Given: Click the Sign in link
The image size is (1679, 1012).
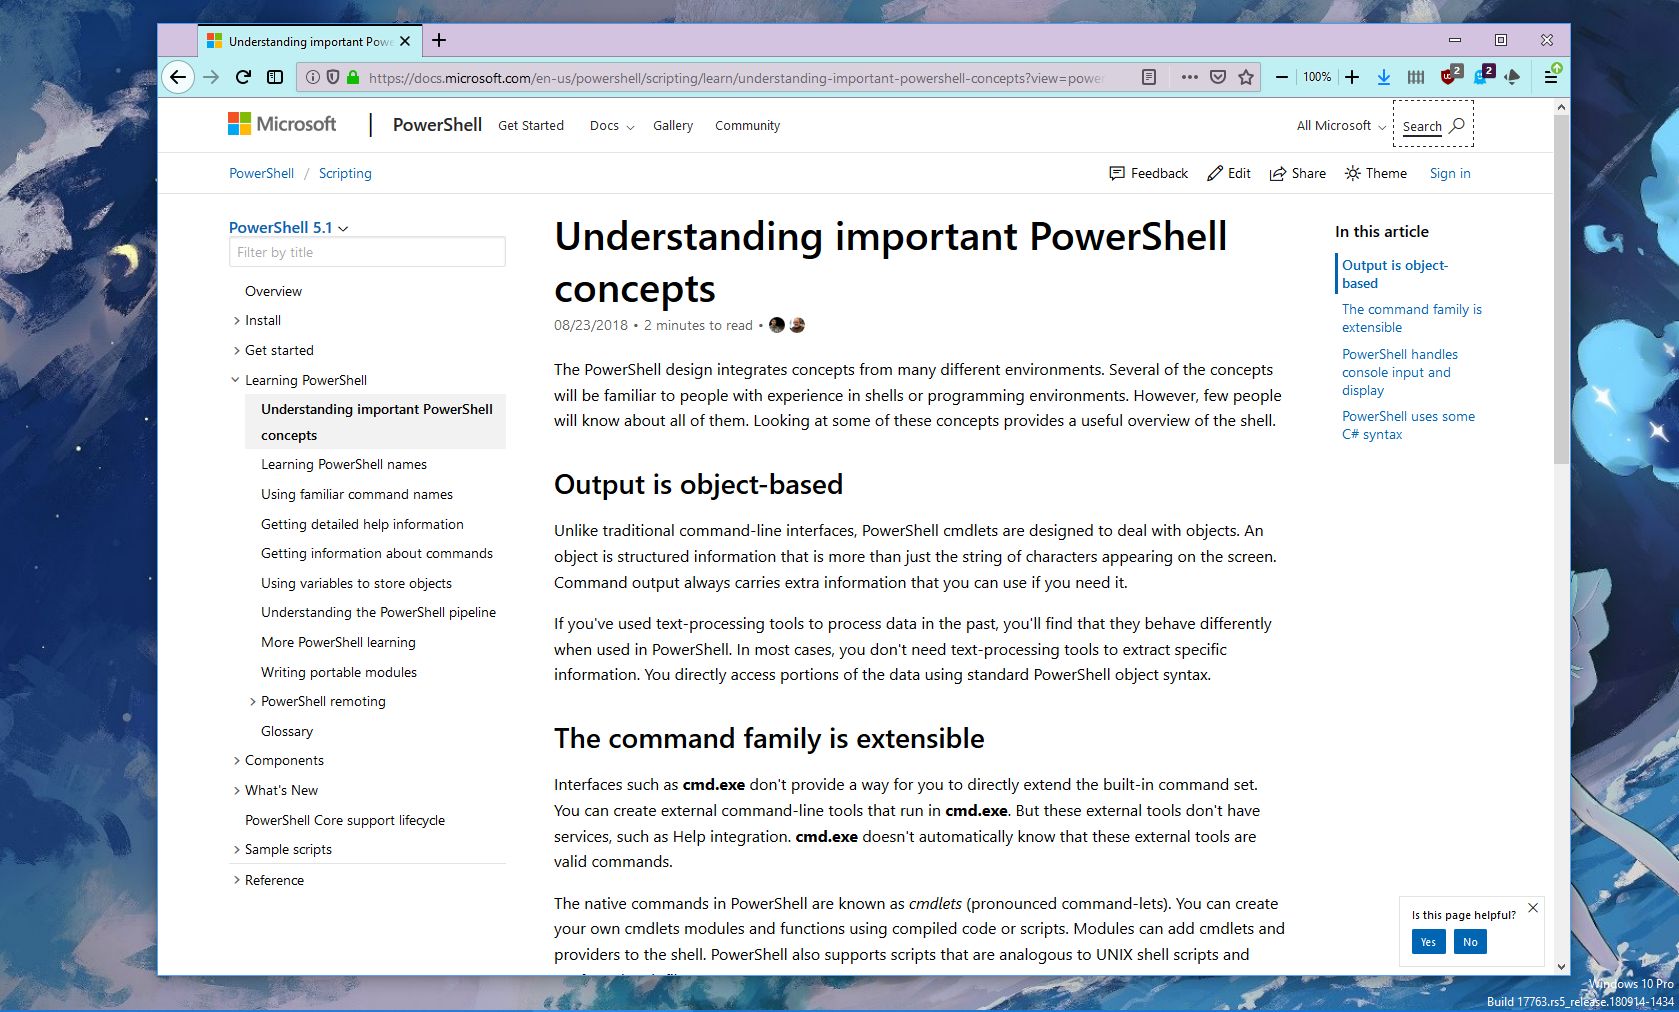Looking at the screenshot, I should click(1450, 173).
